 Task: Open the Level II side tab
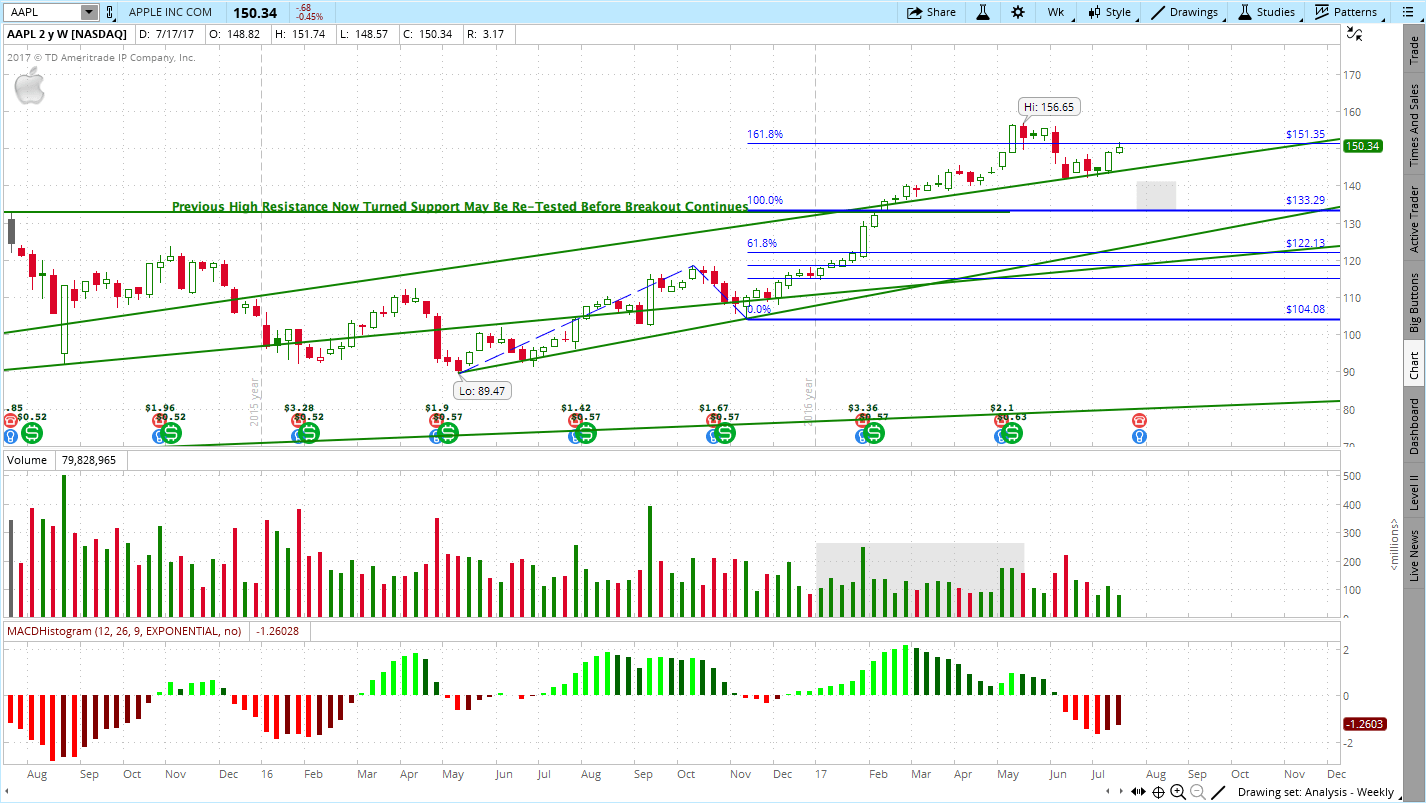[x=1414, y=492]
